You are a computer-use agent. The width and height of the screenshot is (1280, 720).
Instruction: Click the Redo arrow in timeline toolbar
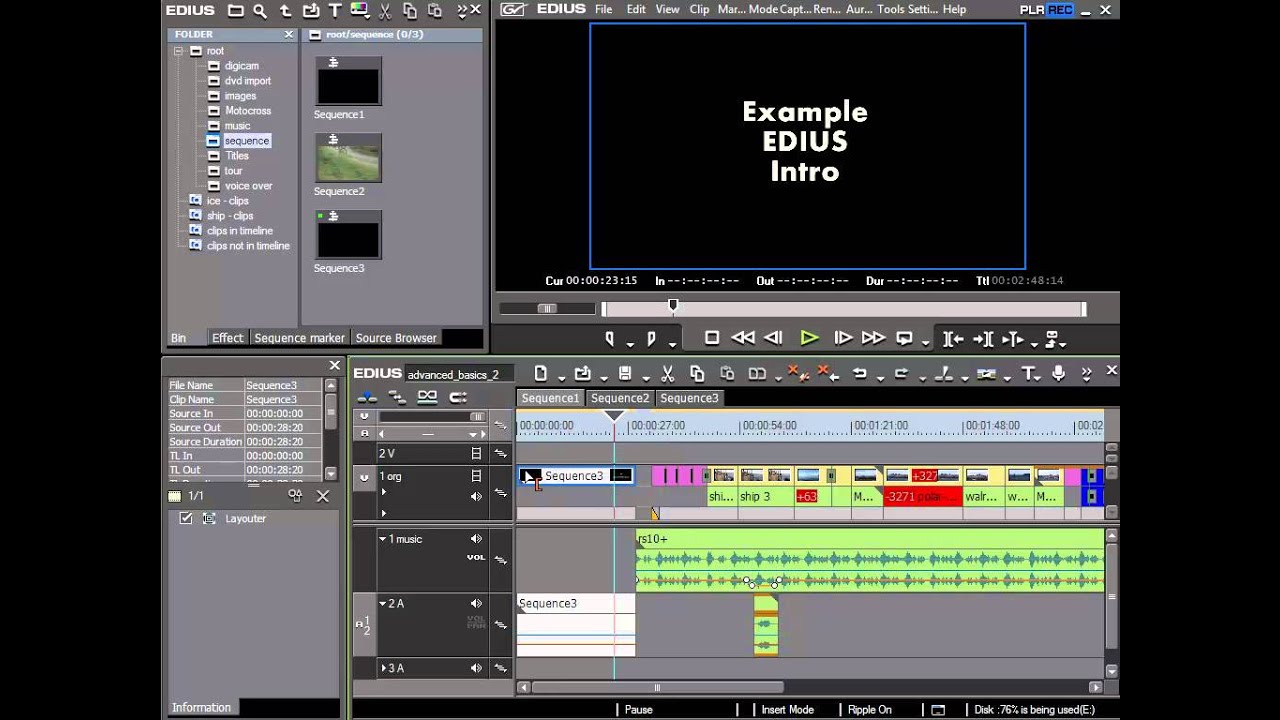pos(901,374)
